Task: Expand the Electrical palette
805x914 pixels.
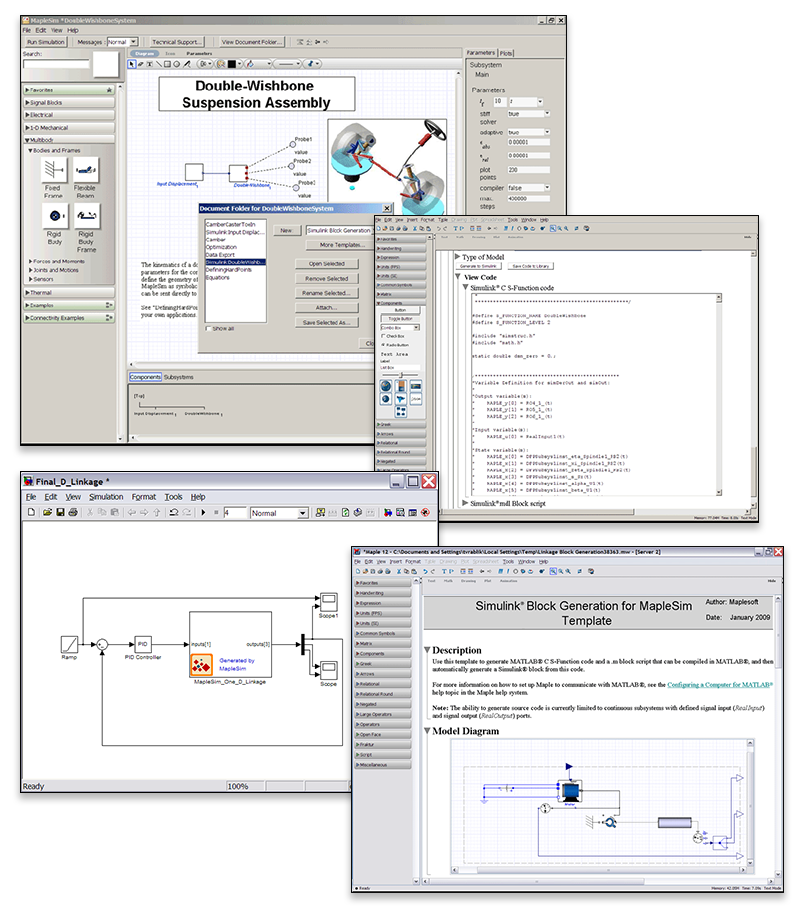Action: [69, 115]
